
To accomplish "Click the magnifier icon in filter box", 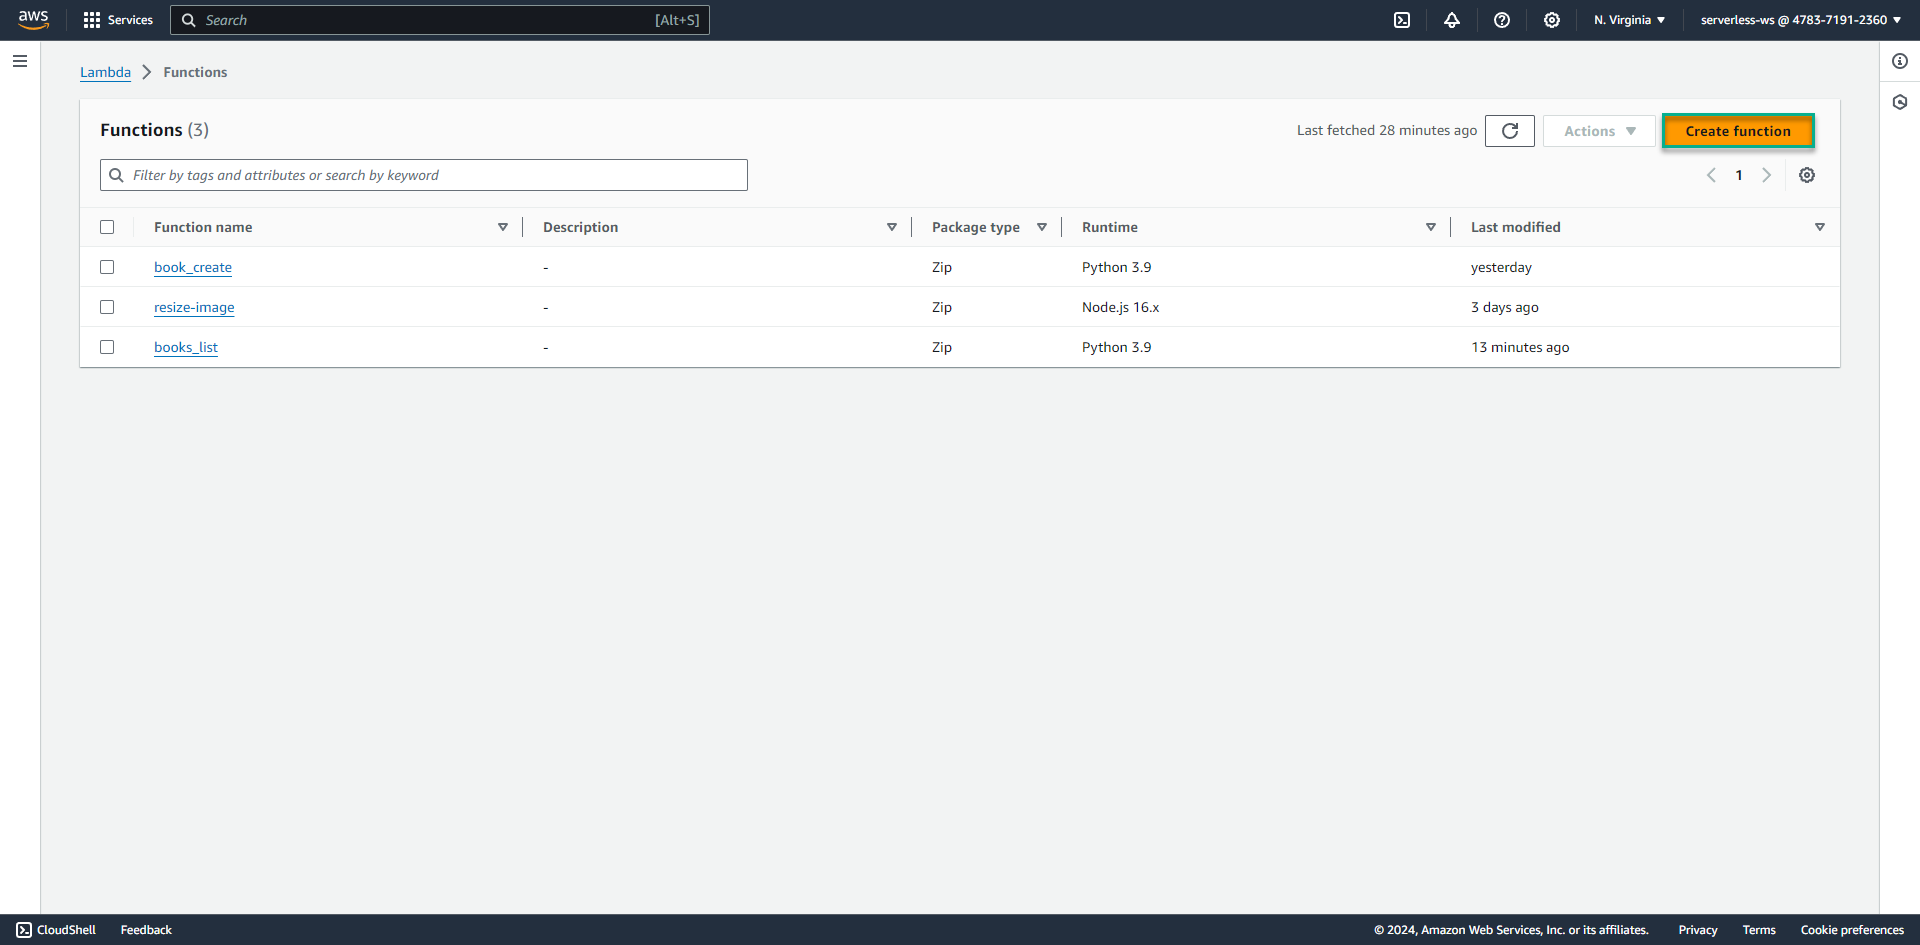I will 116,175.
